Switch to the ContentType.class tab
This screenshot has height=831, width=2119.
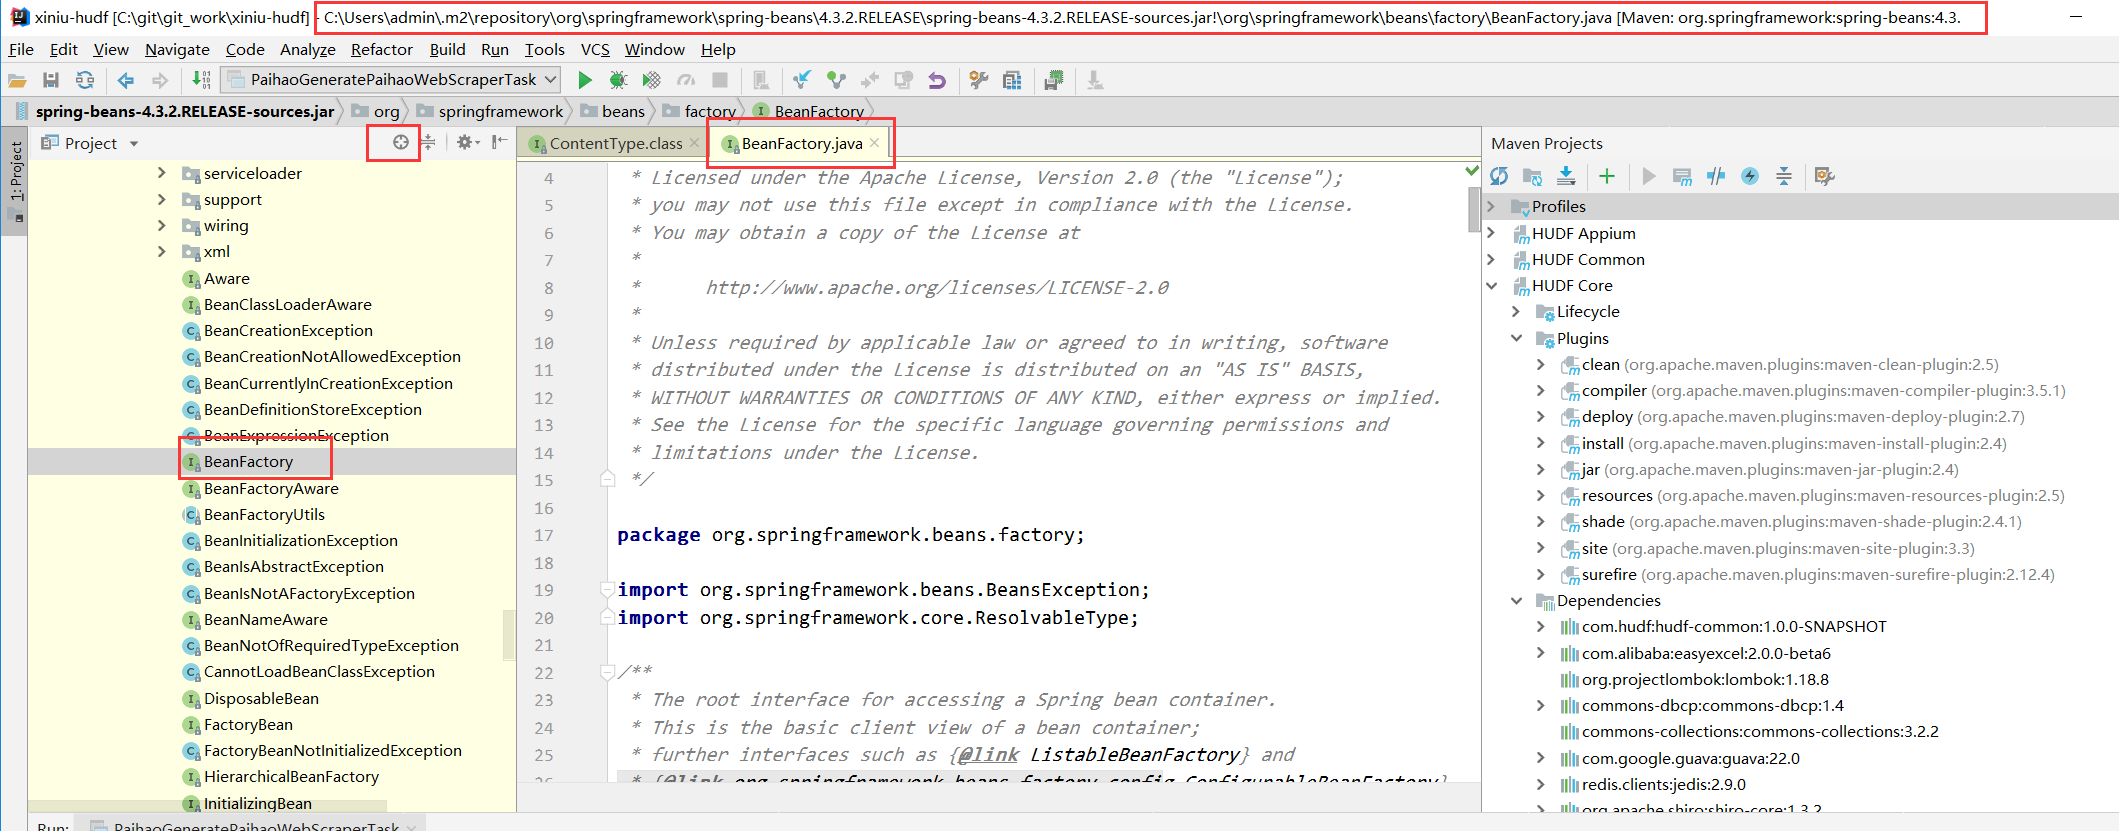tap(614, 144)
